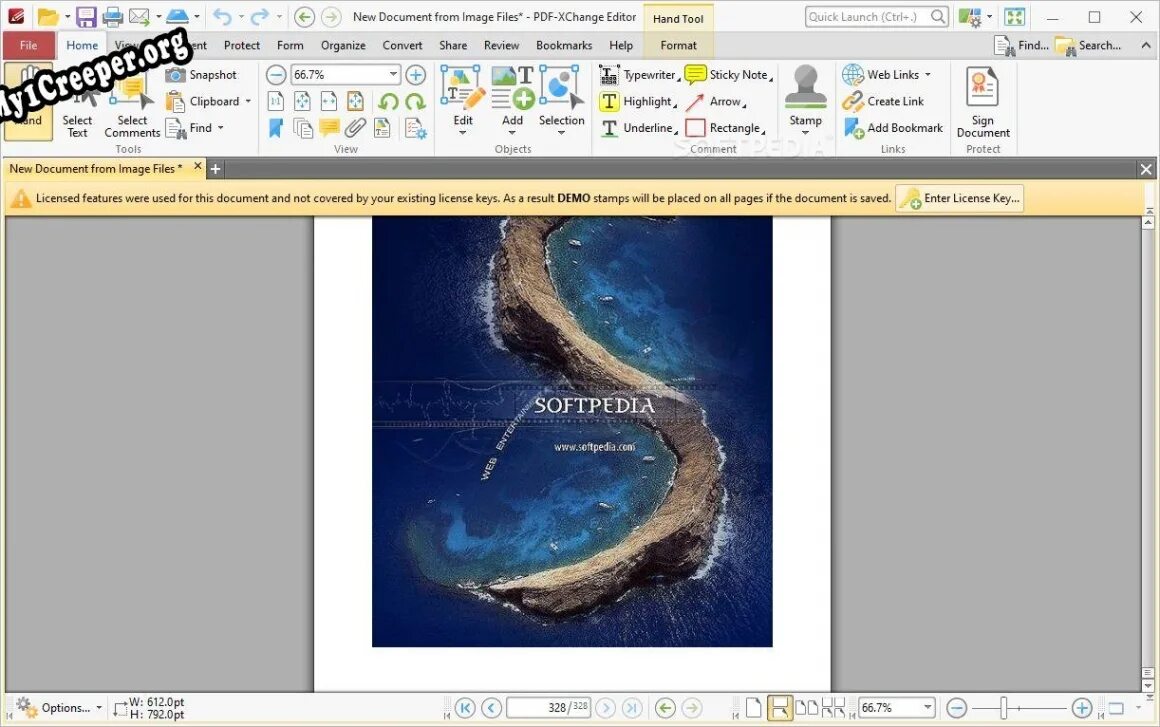
Task: Click the Create Link tool
Action: [x=883, y=101]
